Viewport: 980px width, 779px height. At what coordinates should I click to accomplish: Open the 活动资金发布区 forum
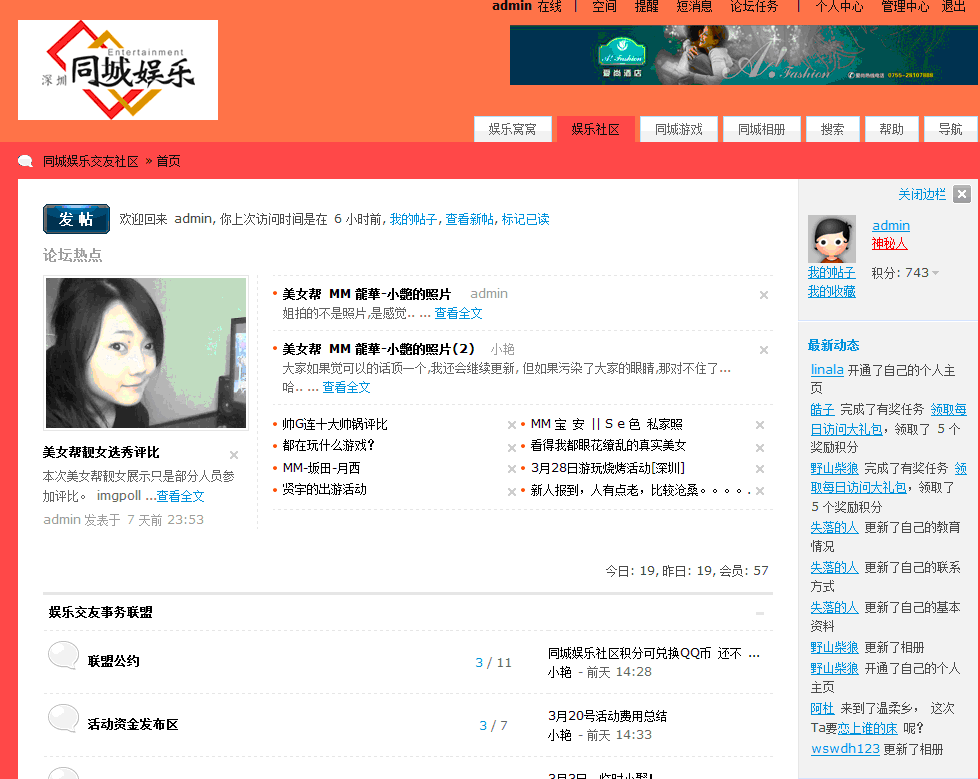133,725
